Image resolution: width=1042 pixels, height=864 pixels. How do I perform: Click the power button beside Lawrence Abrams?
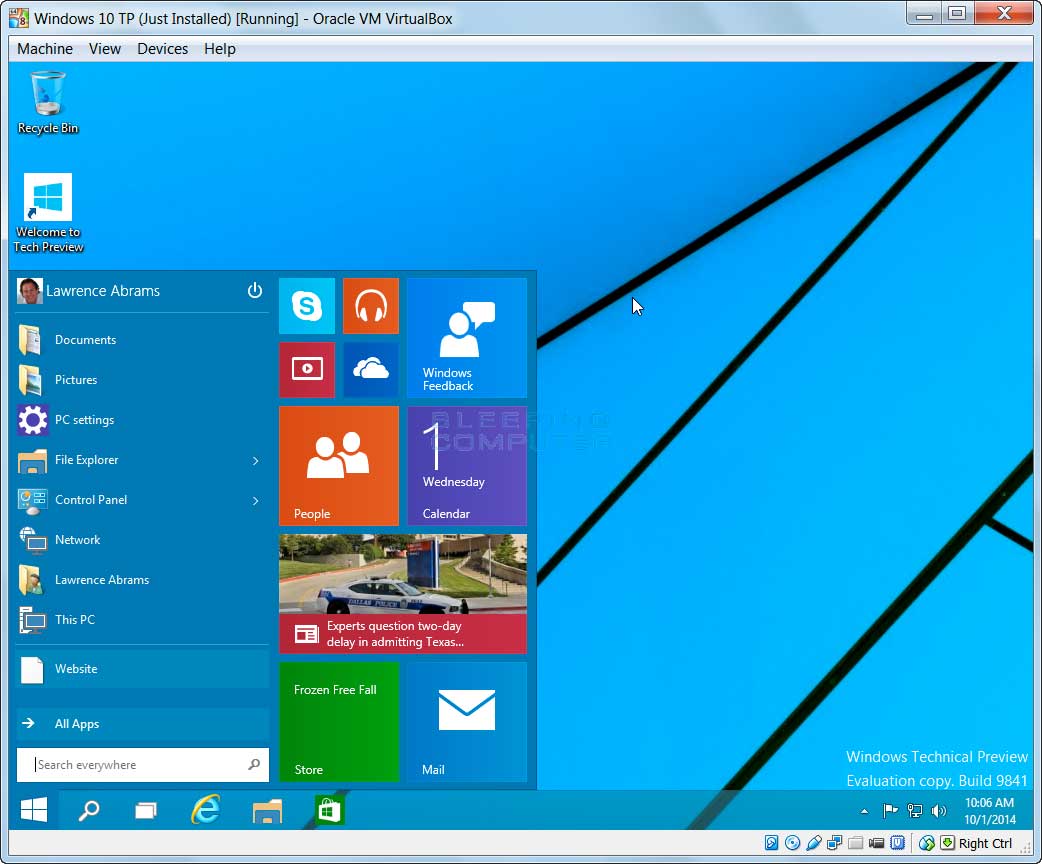coord(255,291)
